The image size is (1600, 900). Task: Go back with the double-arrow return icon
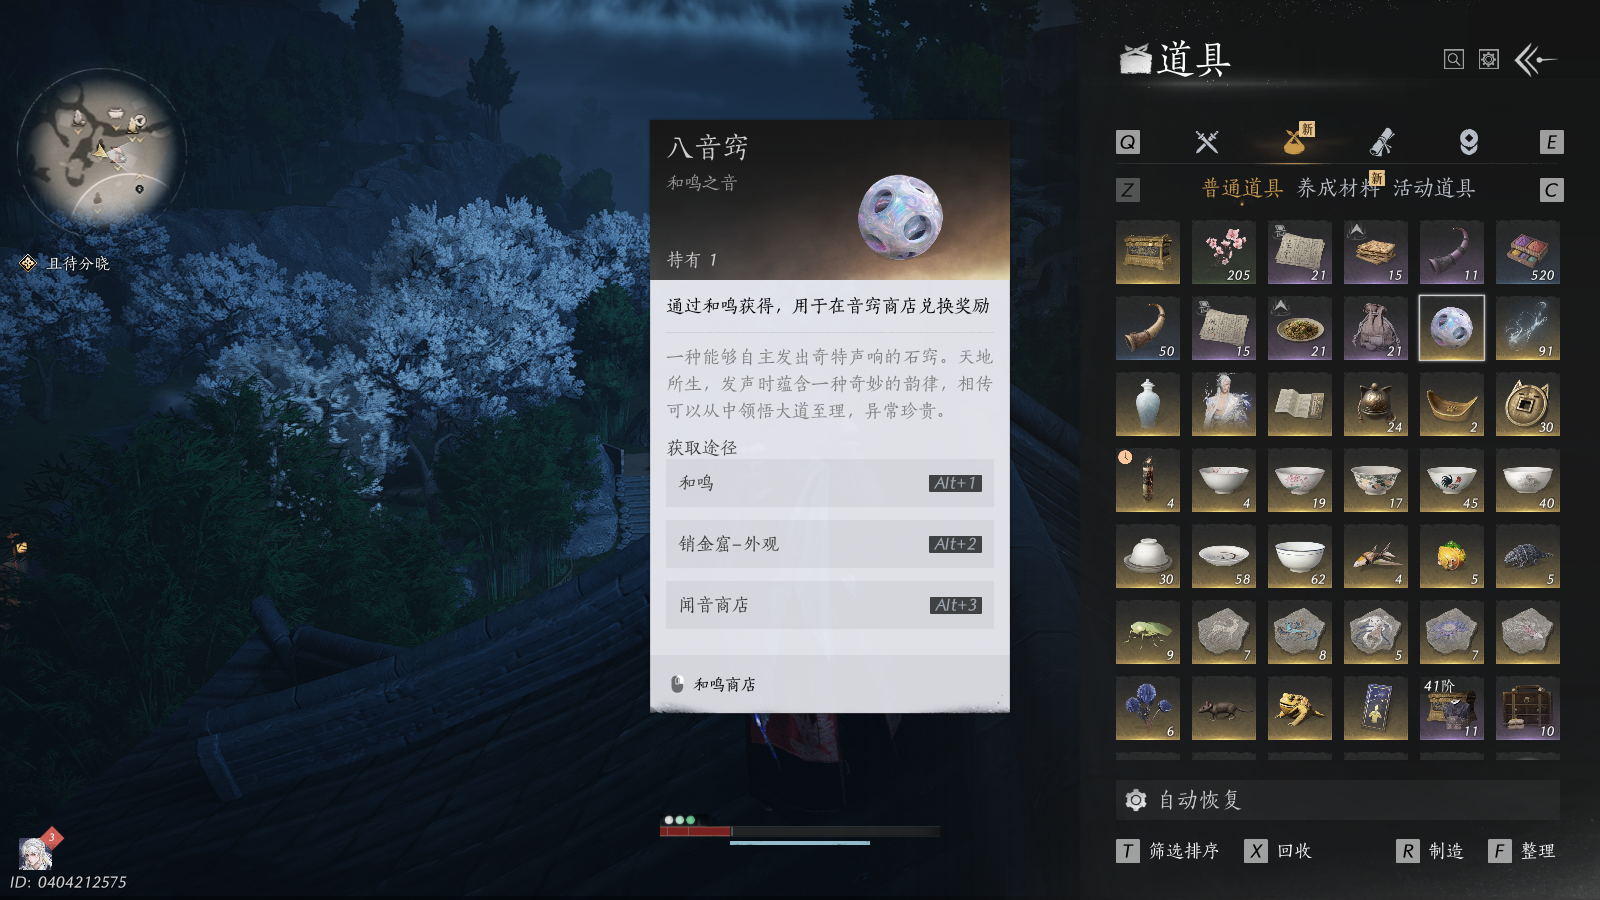pyautogui.click(x=1535, y=60)
